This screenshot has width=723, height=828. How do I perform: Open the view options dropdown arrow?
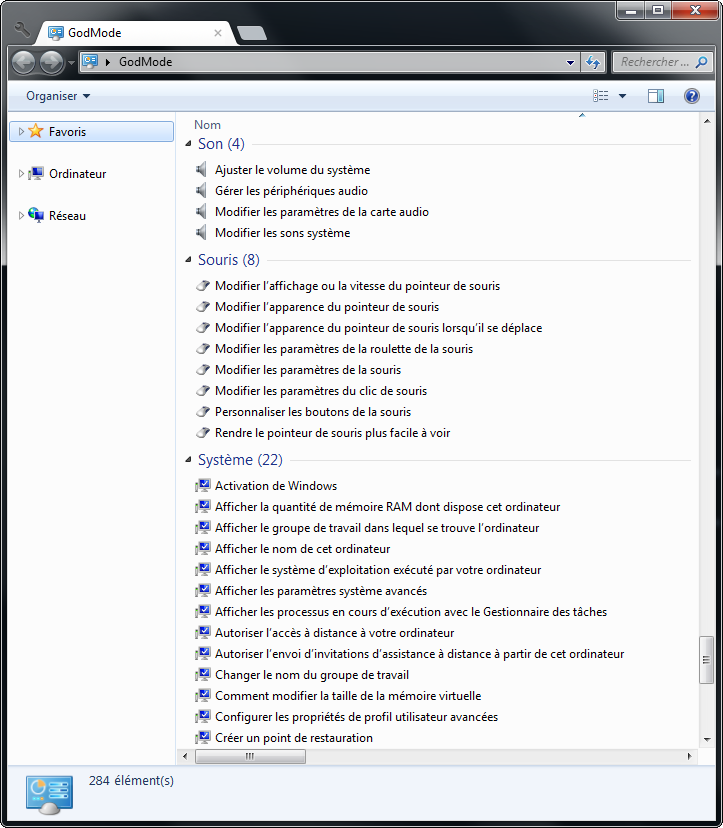click(622, 96)
